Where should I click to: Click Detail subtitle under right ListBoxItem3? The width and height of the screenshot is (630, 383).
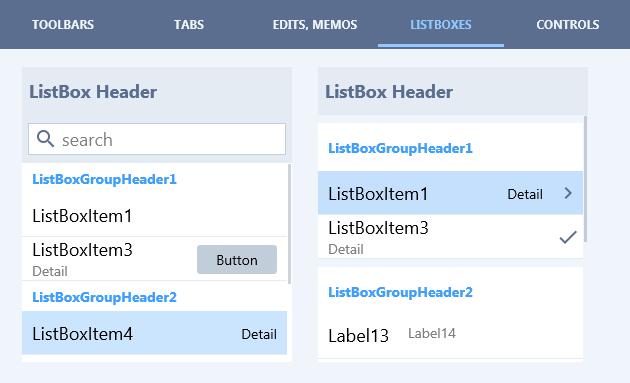[346, 249]
